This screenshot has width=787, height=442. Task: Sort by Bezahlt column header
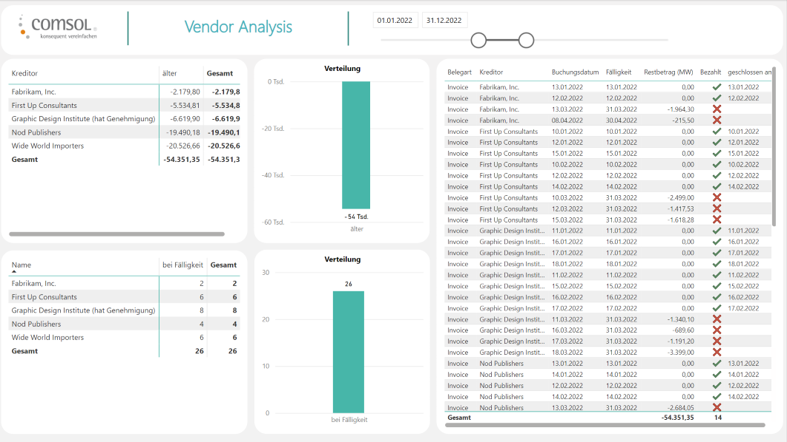pyautogui.click(x=711, y=72)
